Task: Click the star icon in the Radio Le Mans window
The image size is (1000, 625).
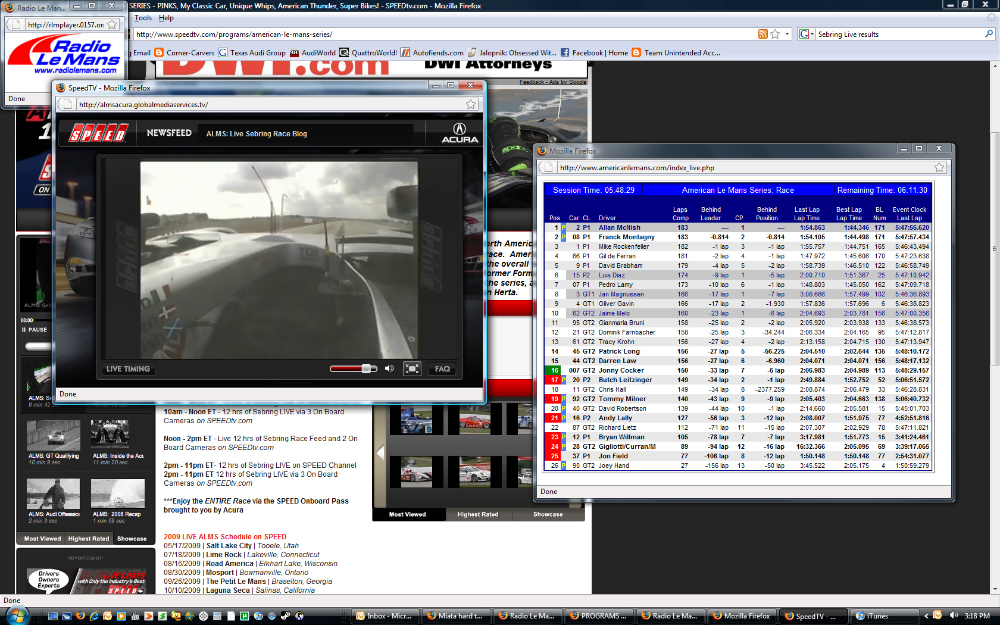Action: [112, 25]
